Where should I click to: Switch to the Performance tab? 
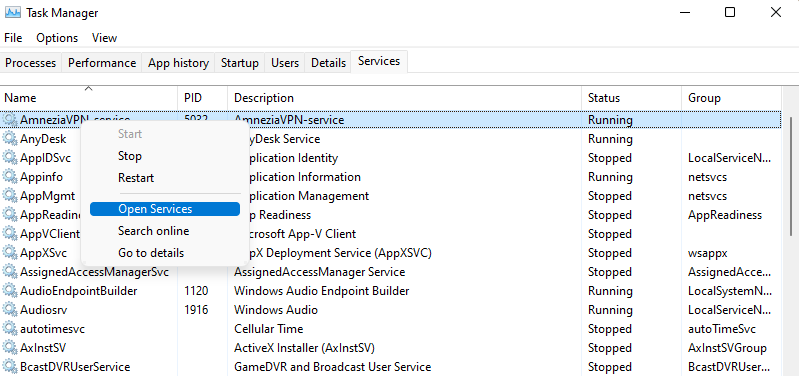point(102,63)
